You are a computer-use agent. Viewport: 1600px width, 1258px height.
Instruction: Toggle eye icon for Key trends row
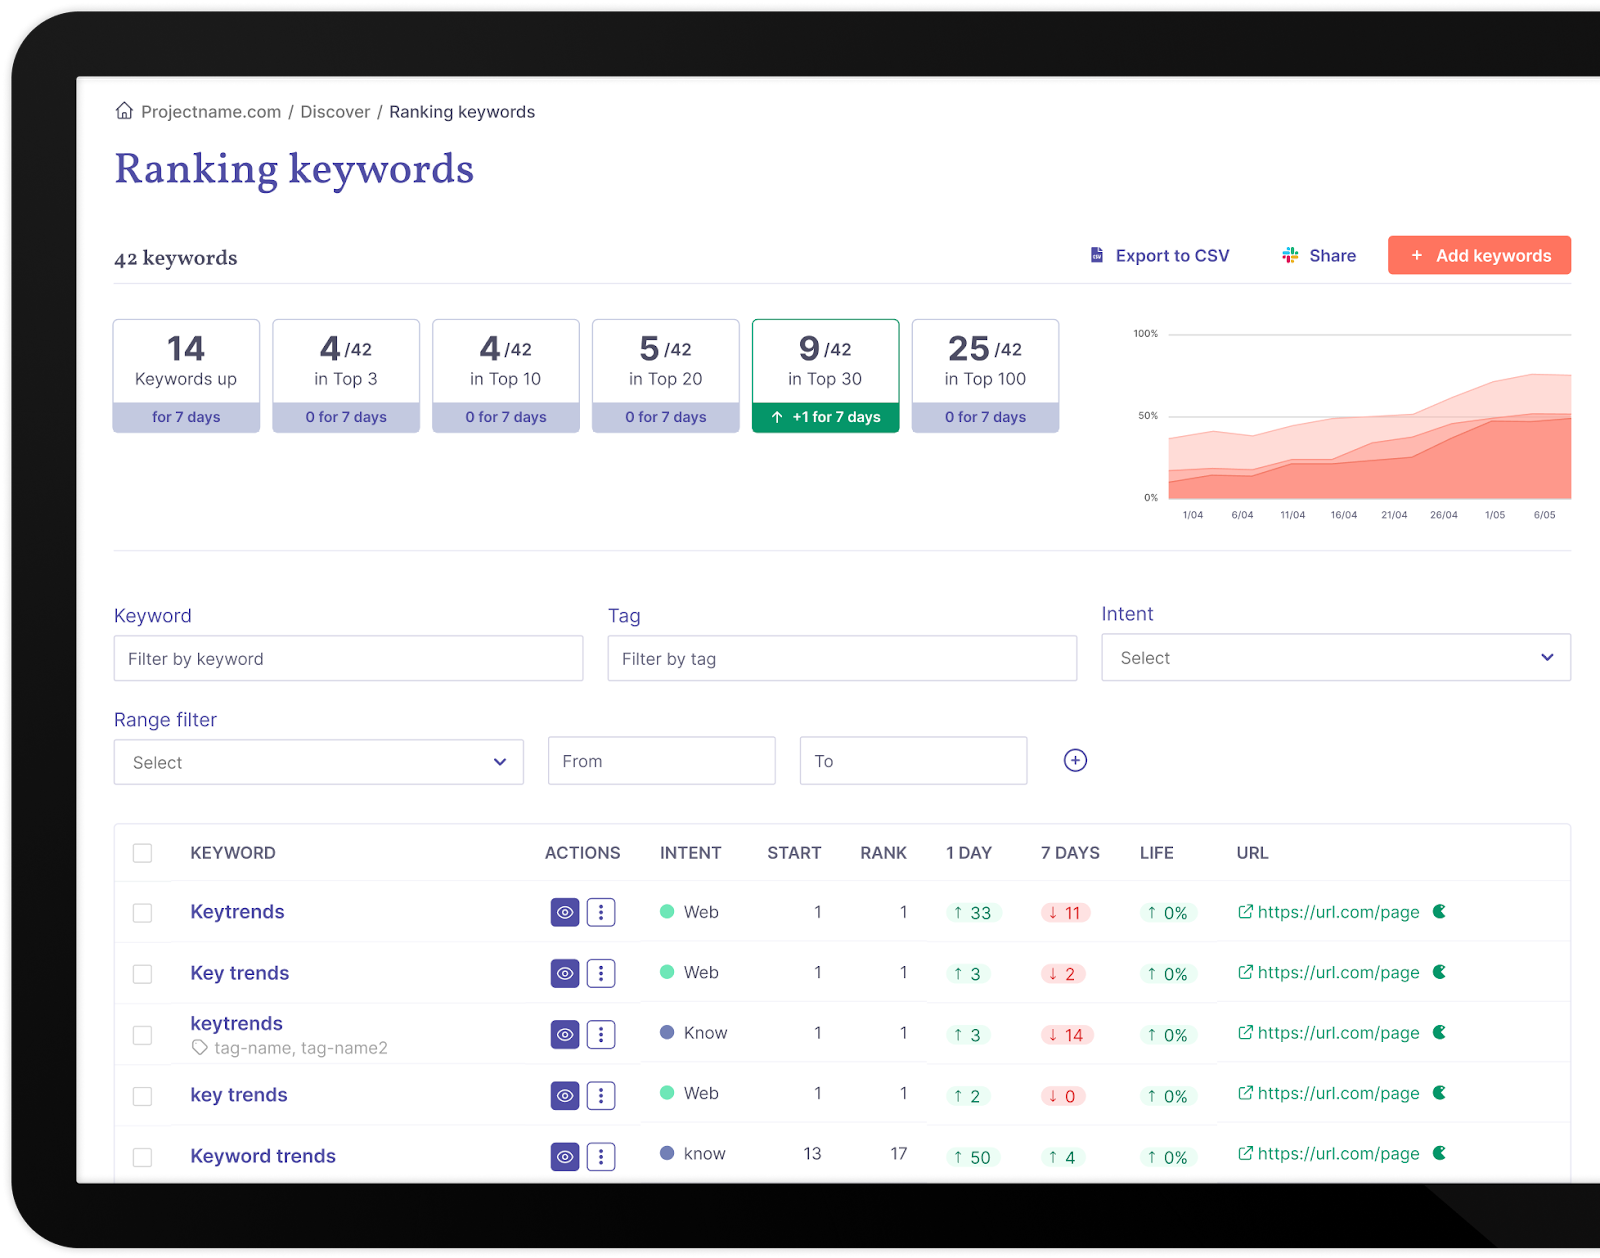(565, 973)
